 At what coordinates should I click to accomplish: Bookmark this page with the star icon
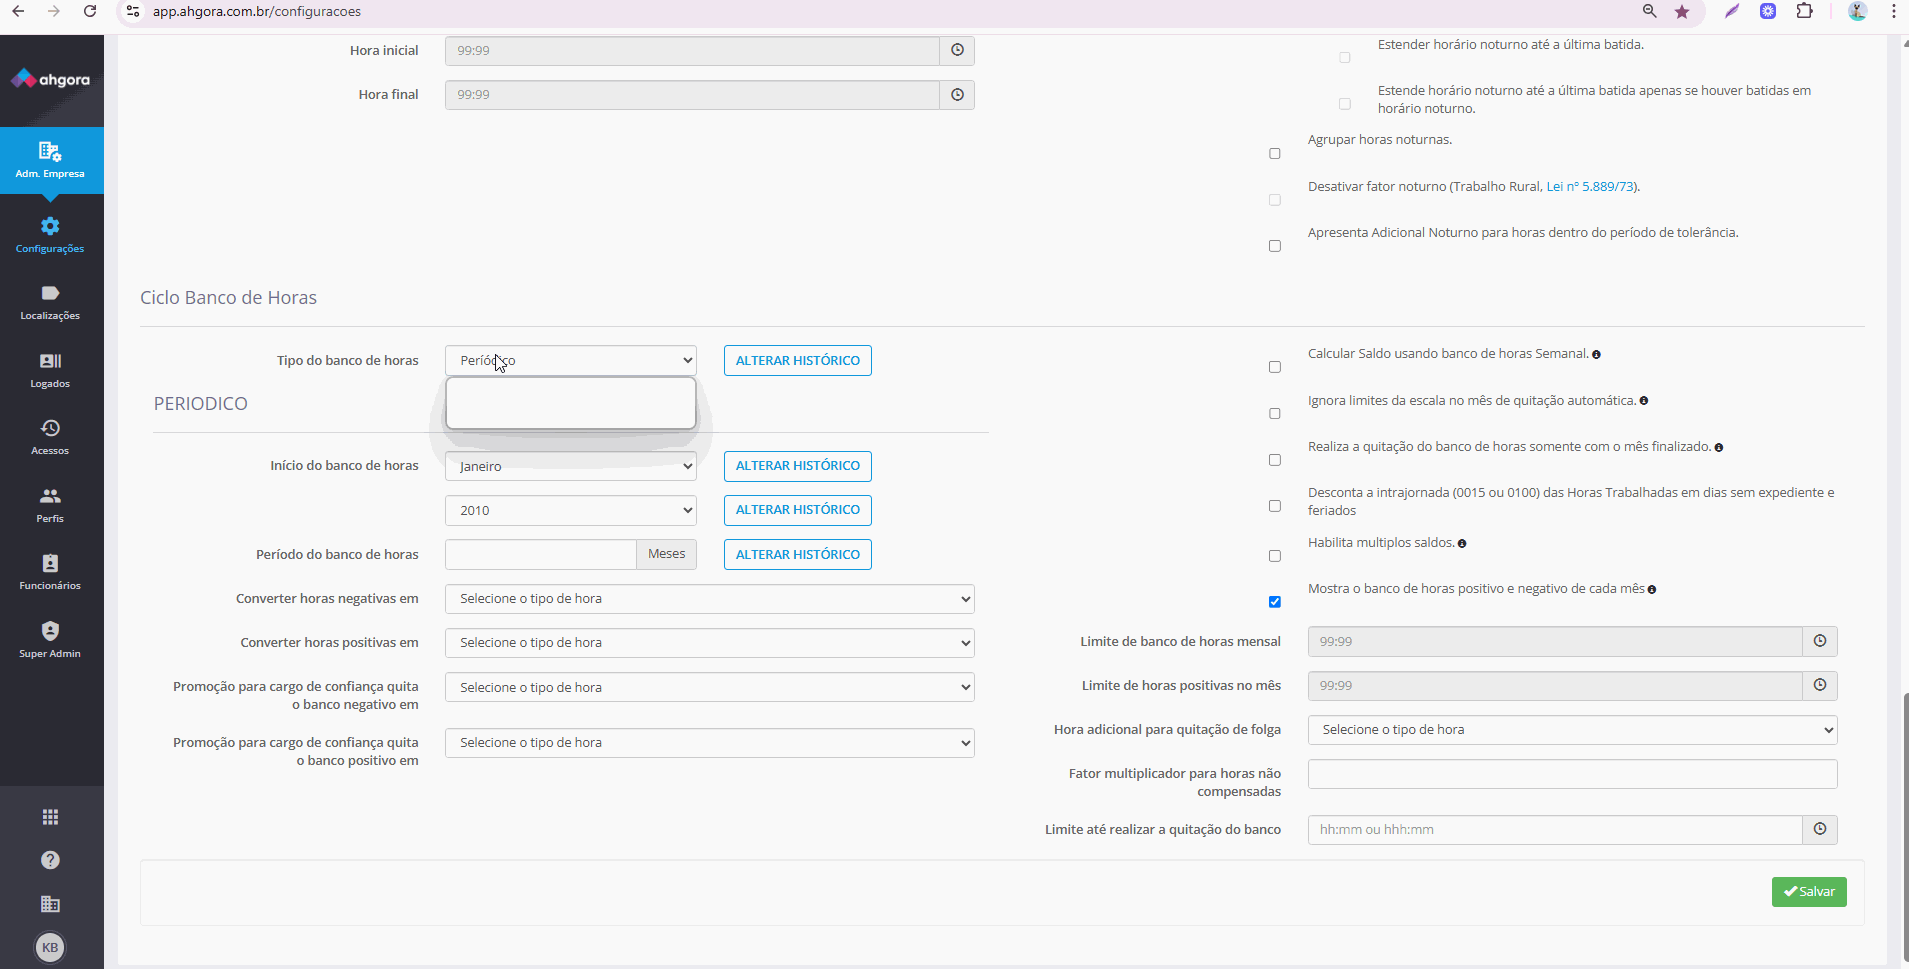coord(1682,12)
